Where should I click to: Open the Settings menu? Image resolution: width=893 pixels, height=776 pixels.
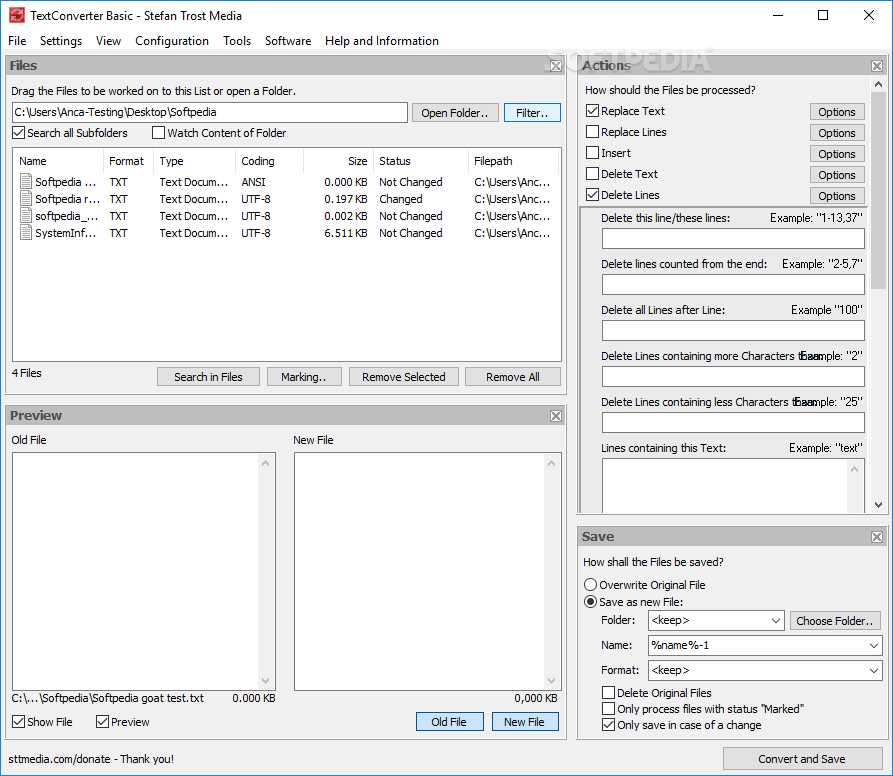(61, 41)
